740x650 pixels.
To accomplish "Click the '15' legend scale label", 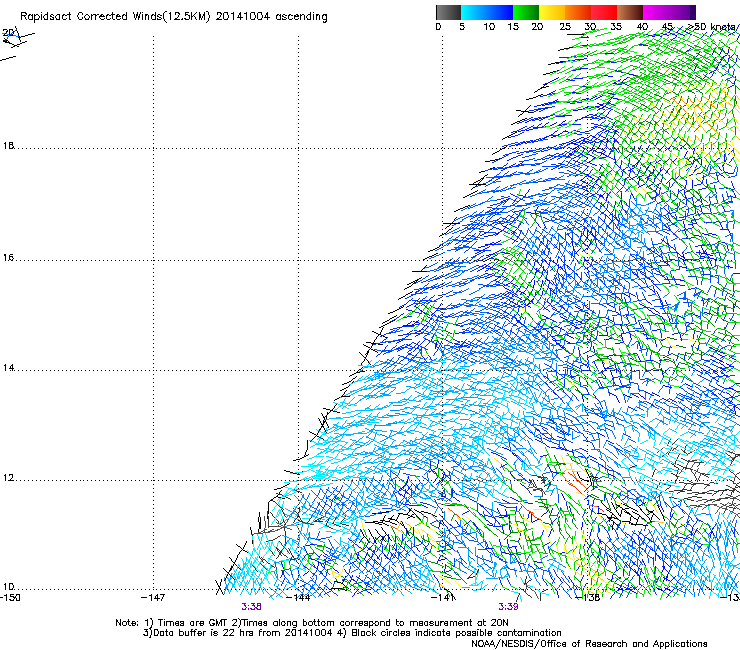I will (513, 27).
